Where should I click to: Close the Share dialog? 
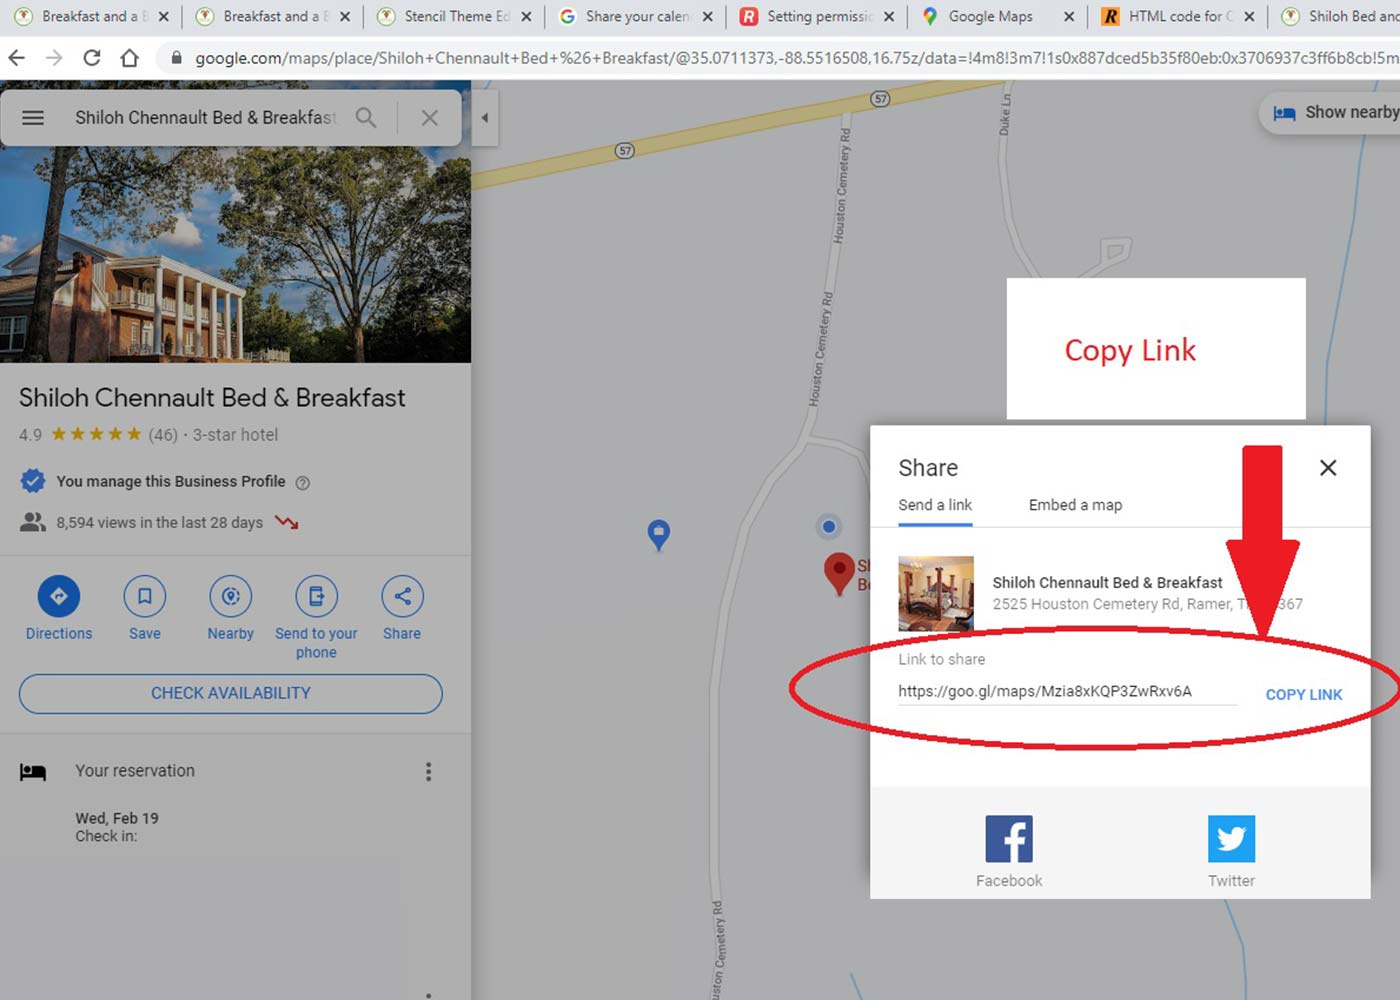click(x=1328, y=468)
